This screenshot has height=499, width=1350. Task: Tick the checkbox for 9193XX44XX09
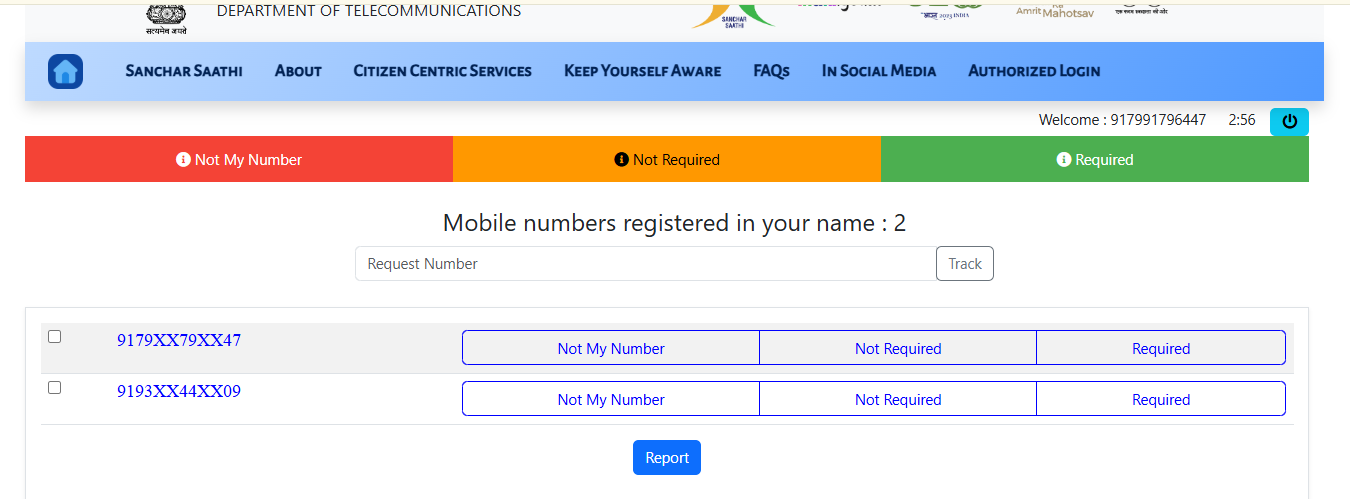click(55, 388)
